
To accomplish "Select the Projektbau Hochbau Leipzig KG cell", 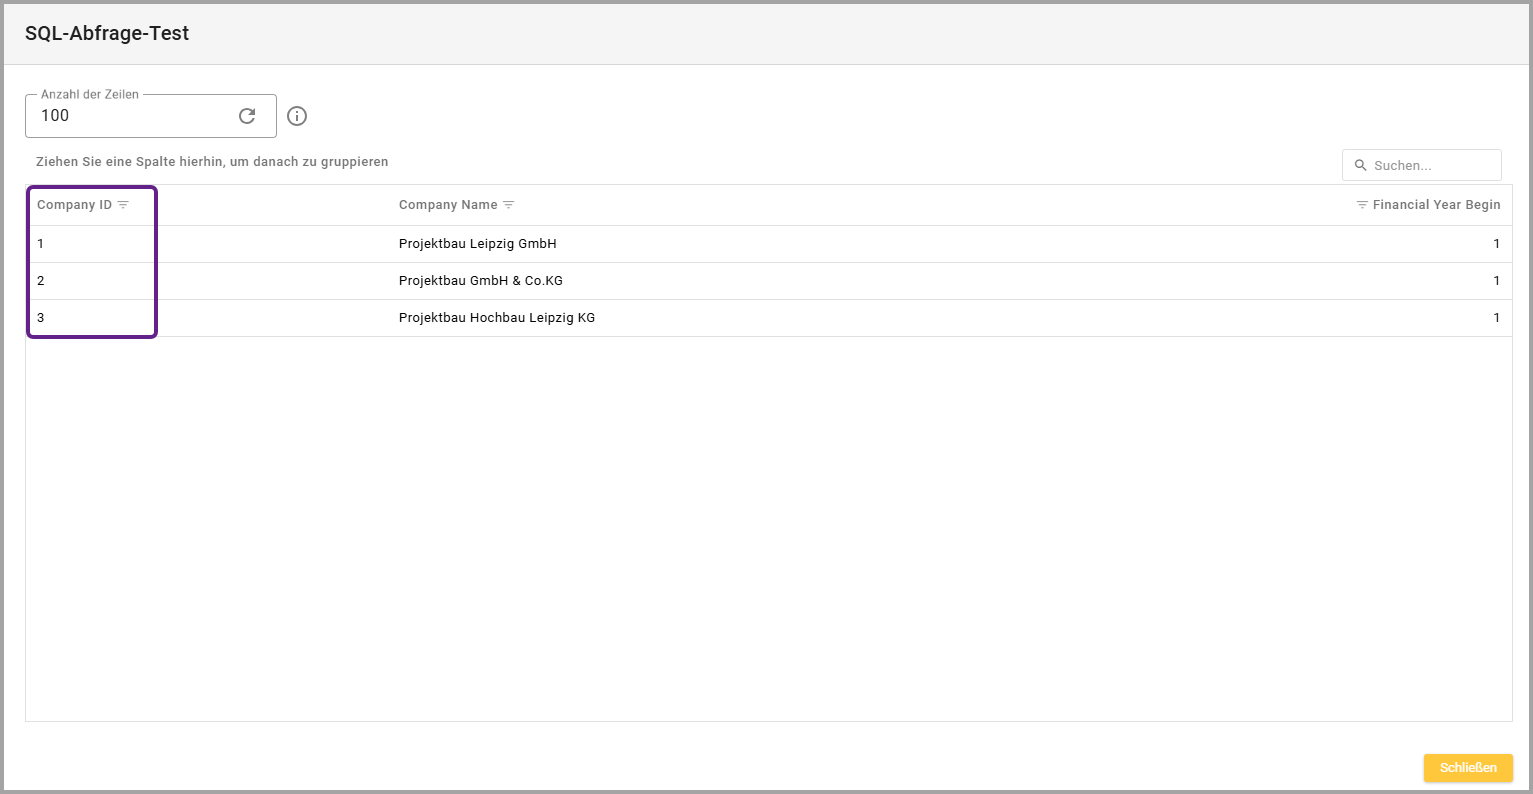I will coord(496,318).
